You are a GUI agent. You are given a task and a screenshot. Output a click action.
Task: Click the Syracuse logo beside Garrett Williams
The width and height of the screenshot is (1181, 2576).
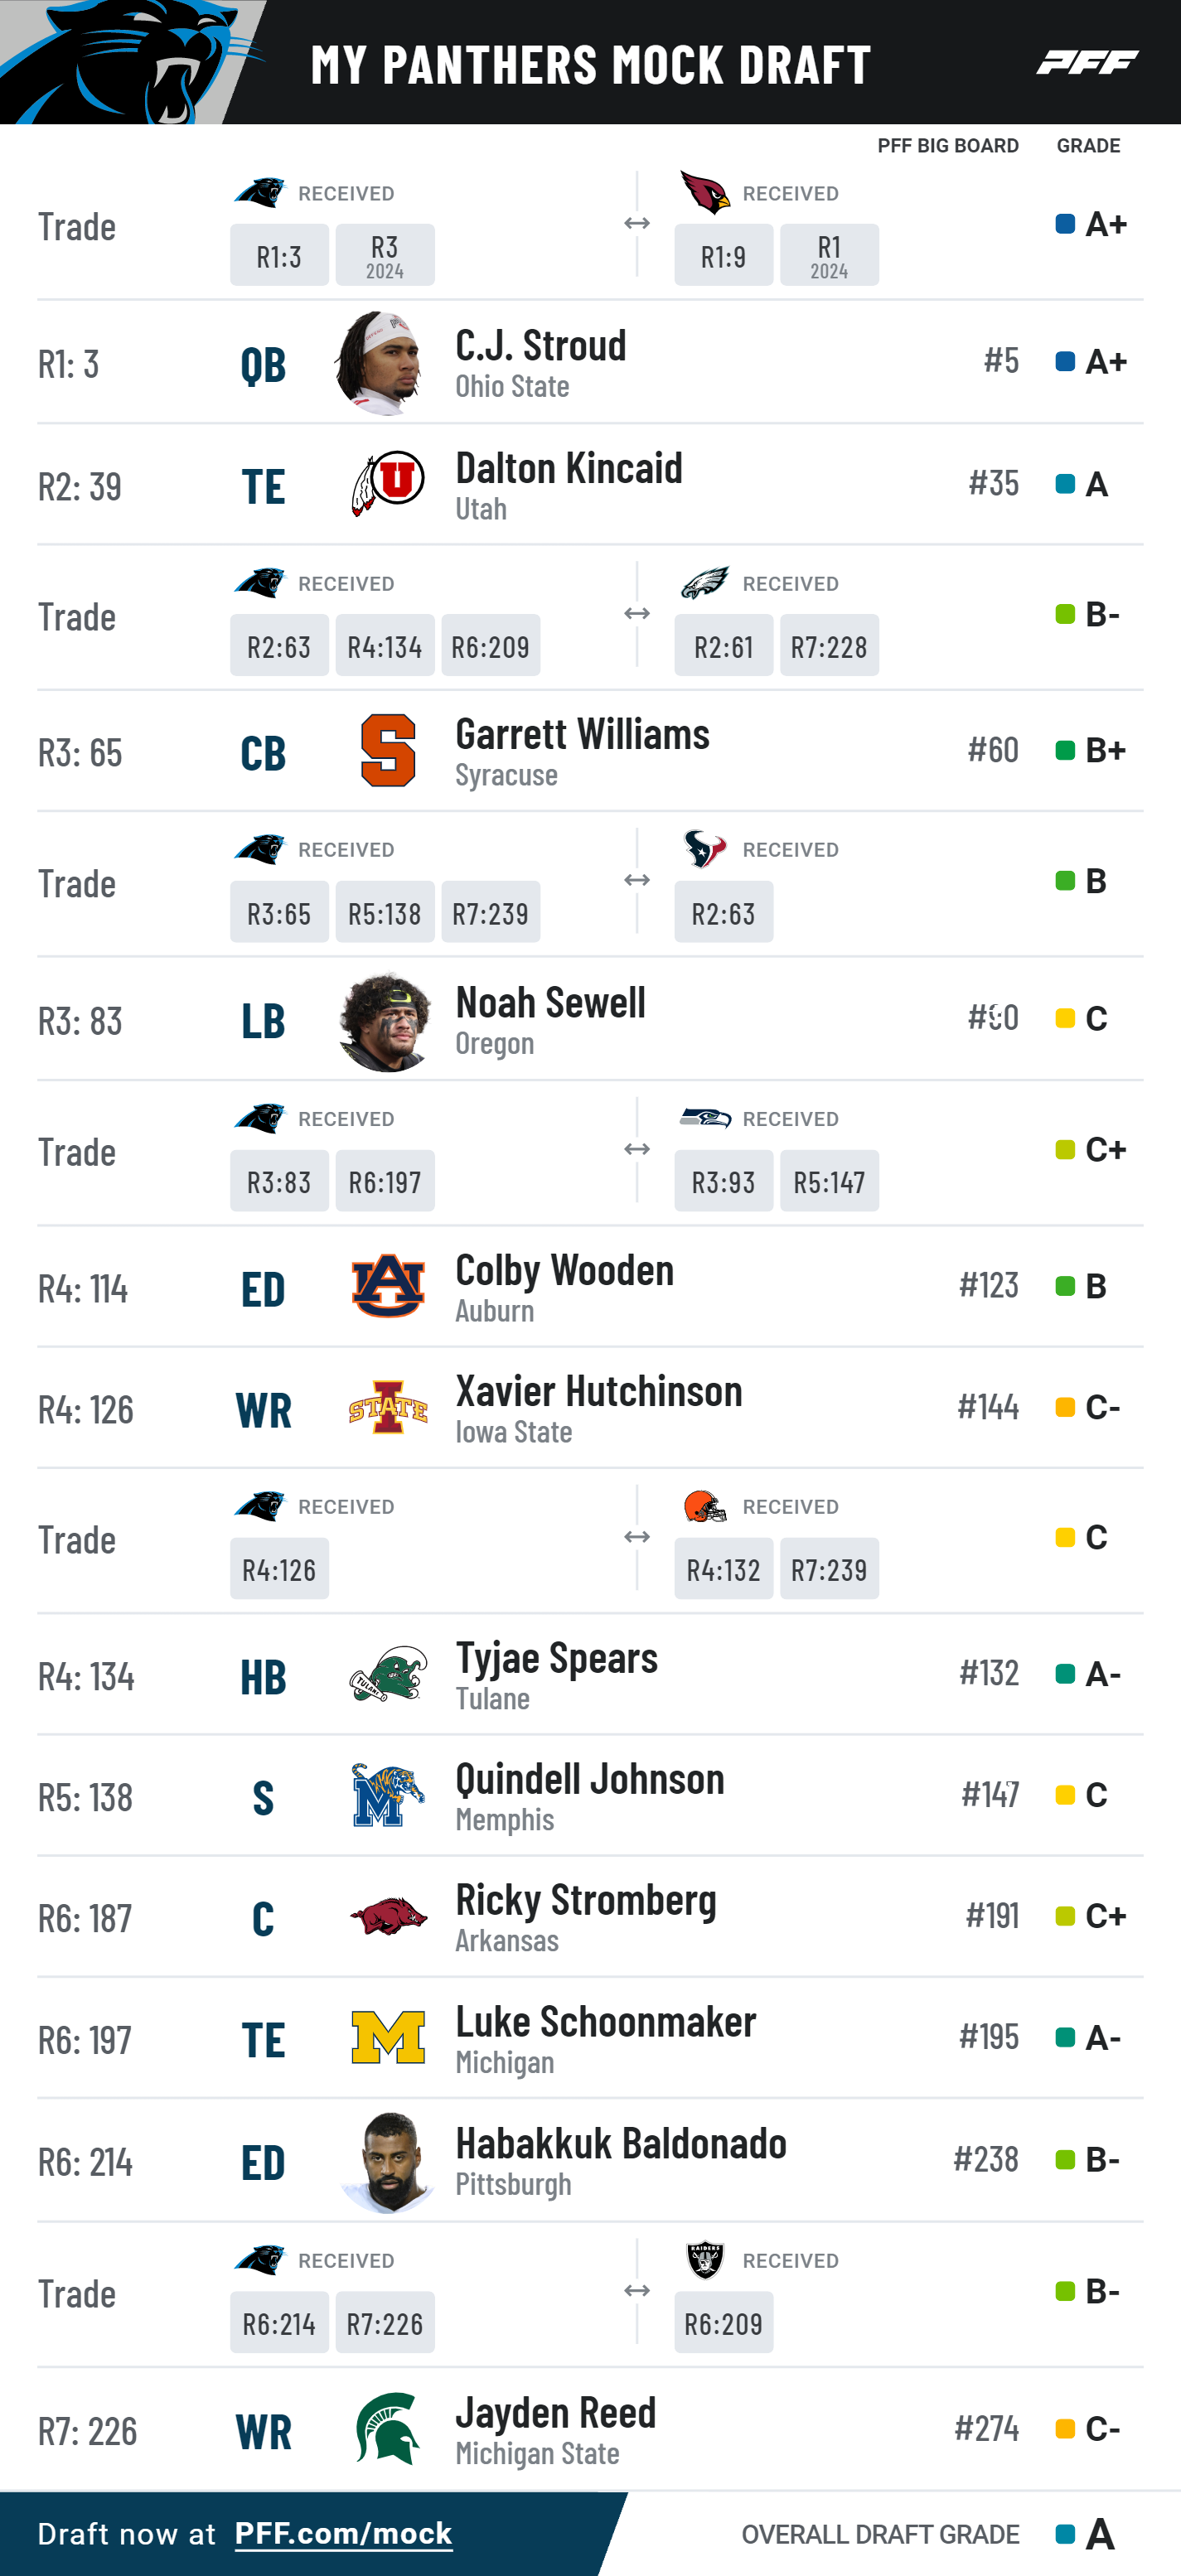click(x=388, y=750)
